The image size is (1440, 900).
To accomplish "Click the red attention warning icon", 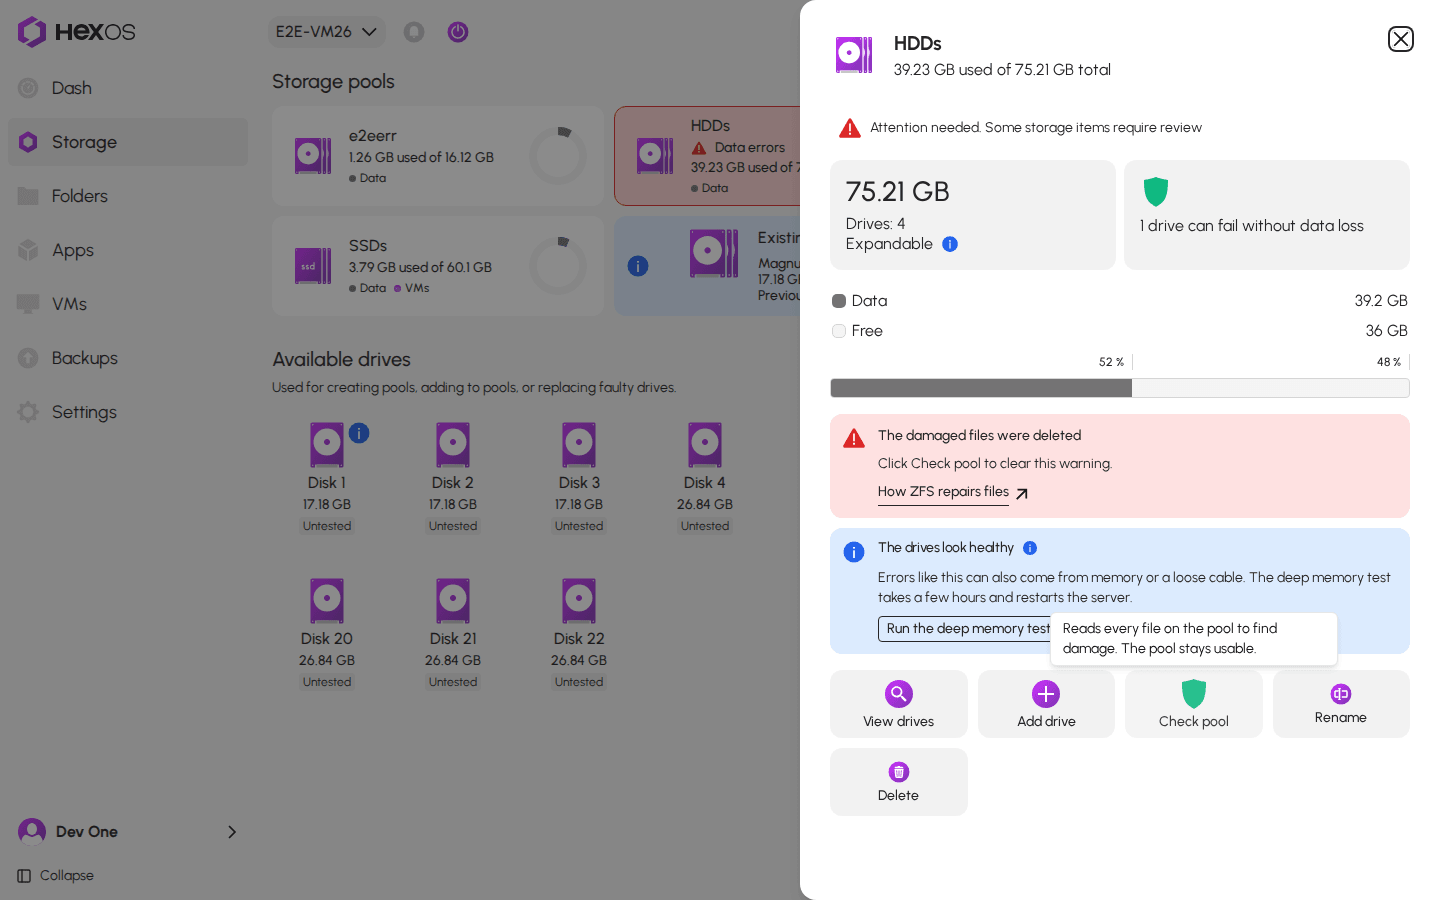I will coord(850,128).
